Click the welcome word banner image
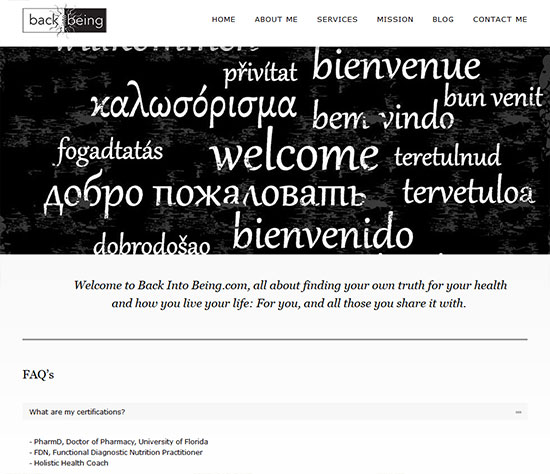Viewport: 550px width, 474px height. [x=275, y=150]
